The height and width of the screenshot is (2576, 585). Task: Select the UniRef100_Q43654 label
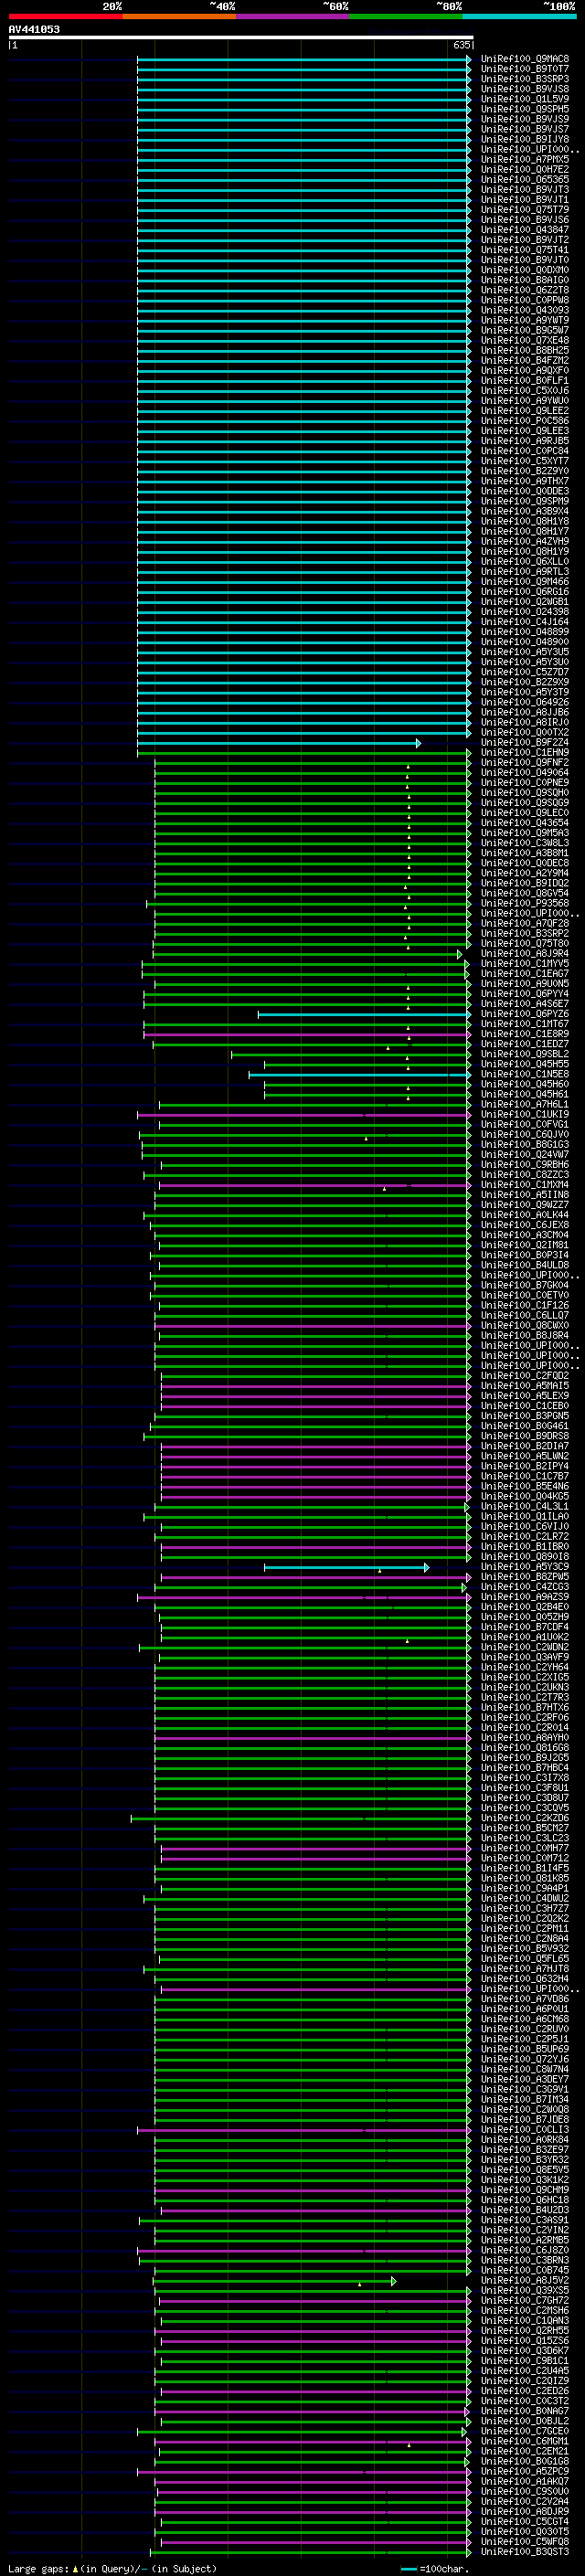click(x=525, y=823)
